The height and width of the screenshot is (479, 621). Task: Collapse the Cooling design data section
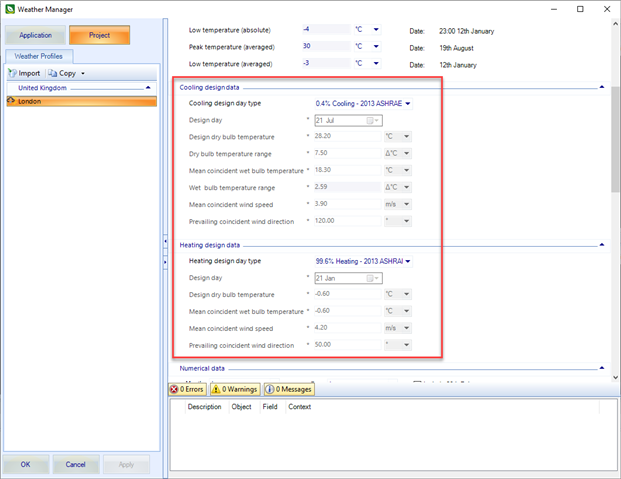click(602, 87)
